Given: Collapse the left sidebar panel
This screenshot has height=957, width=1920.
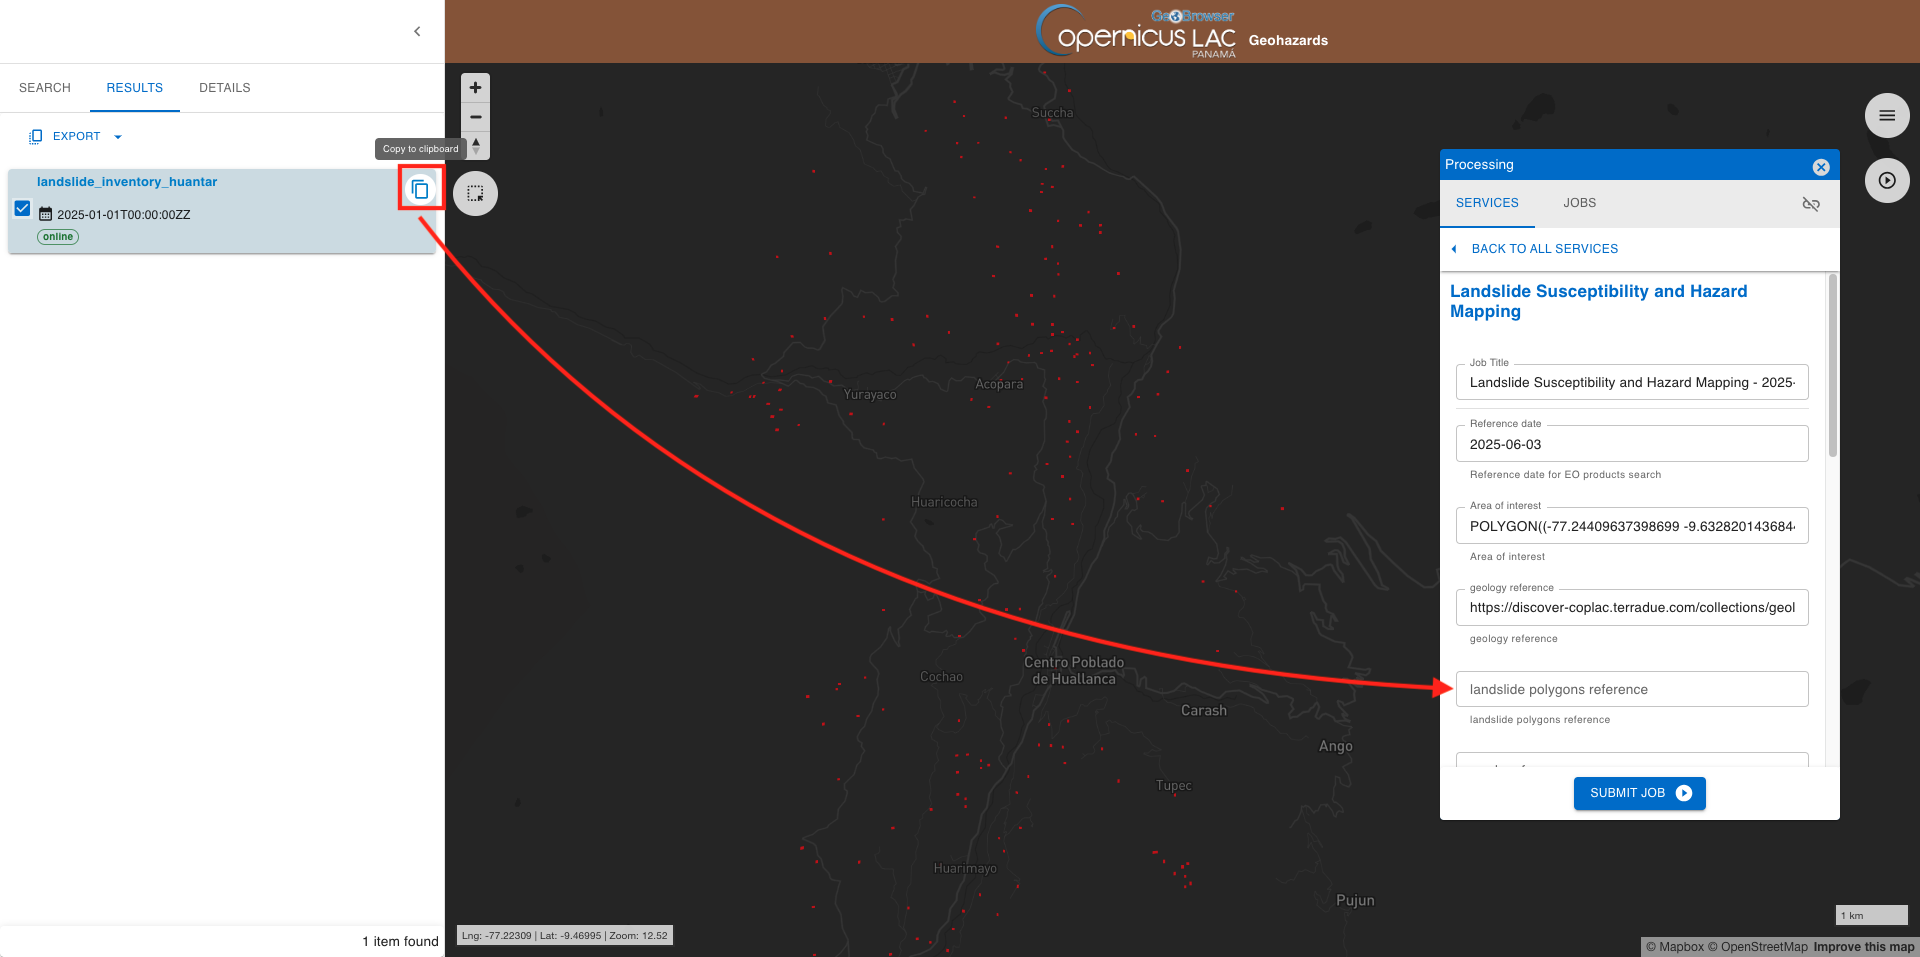Looking at the screenshot, I should click(x=417, y=32).
